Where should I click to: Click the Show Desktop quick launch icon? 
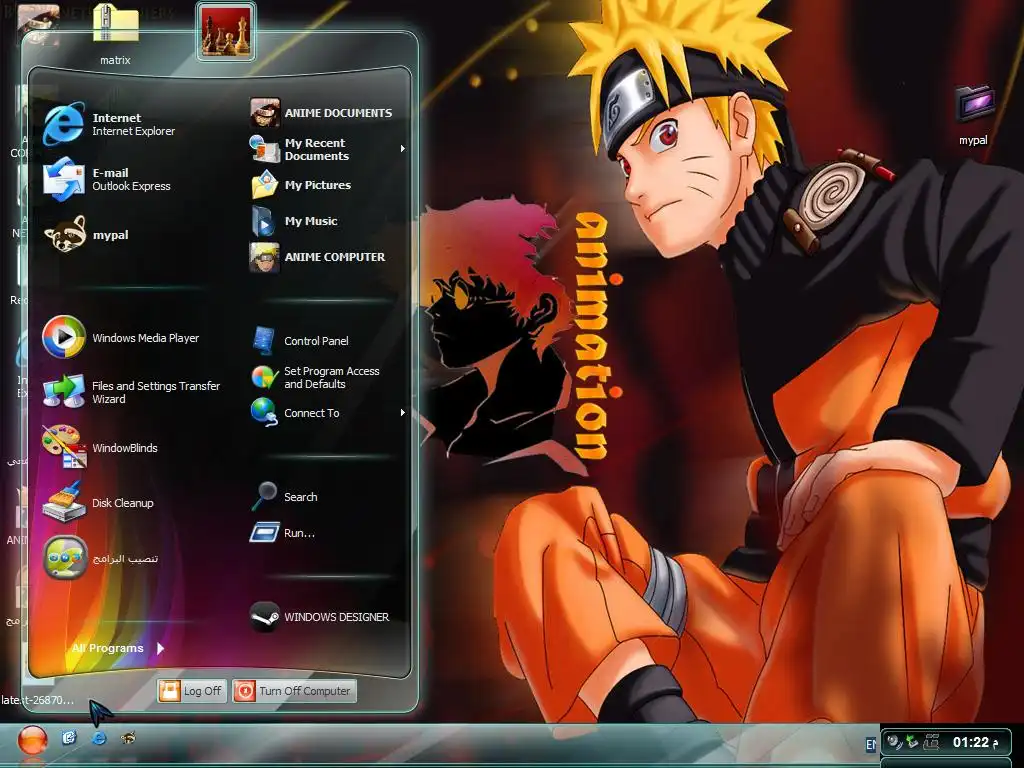coord(69,738)
